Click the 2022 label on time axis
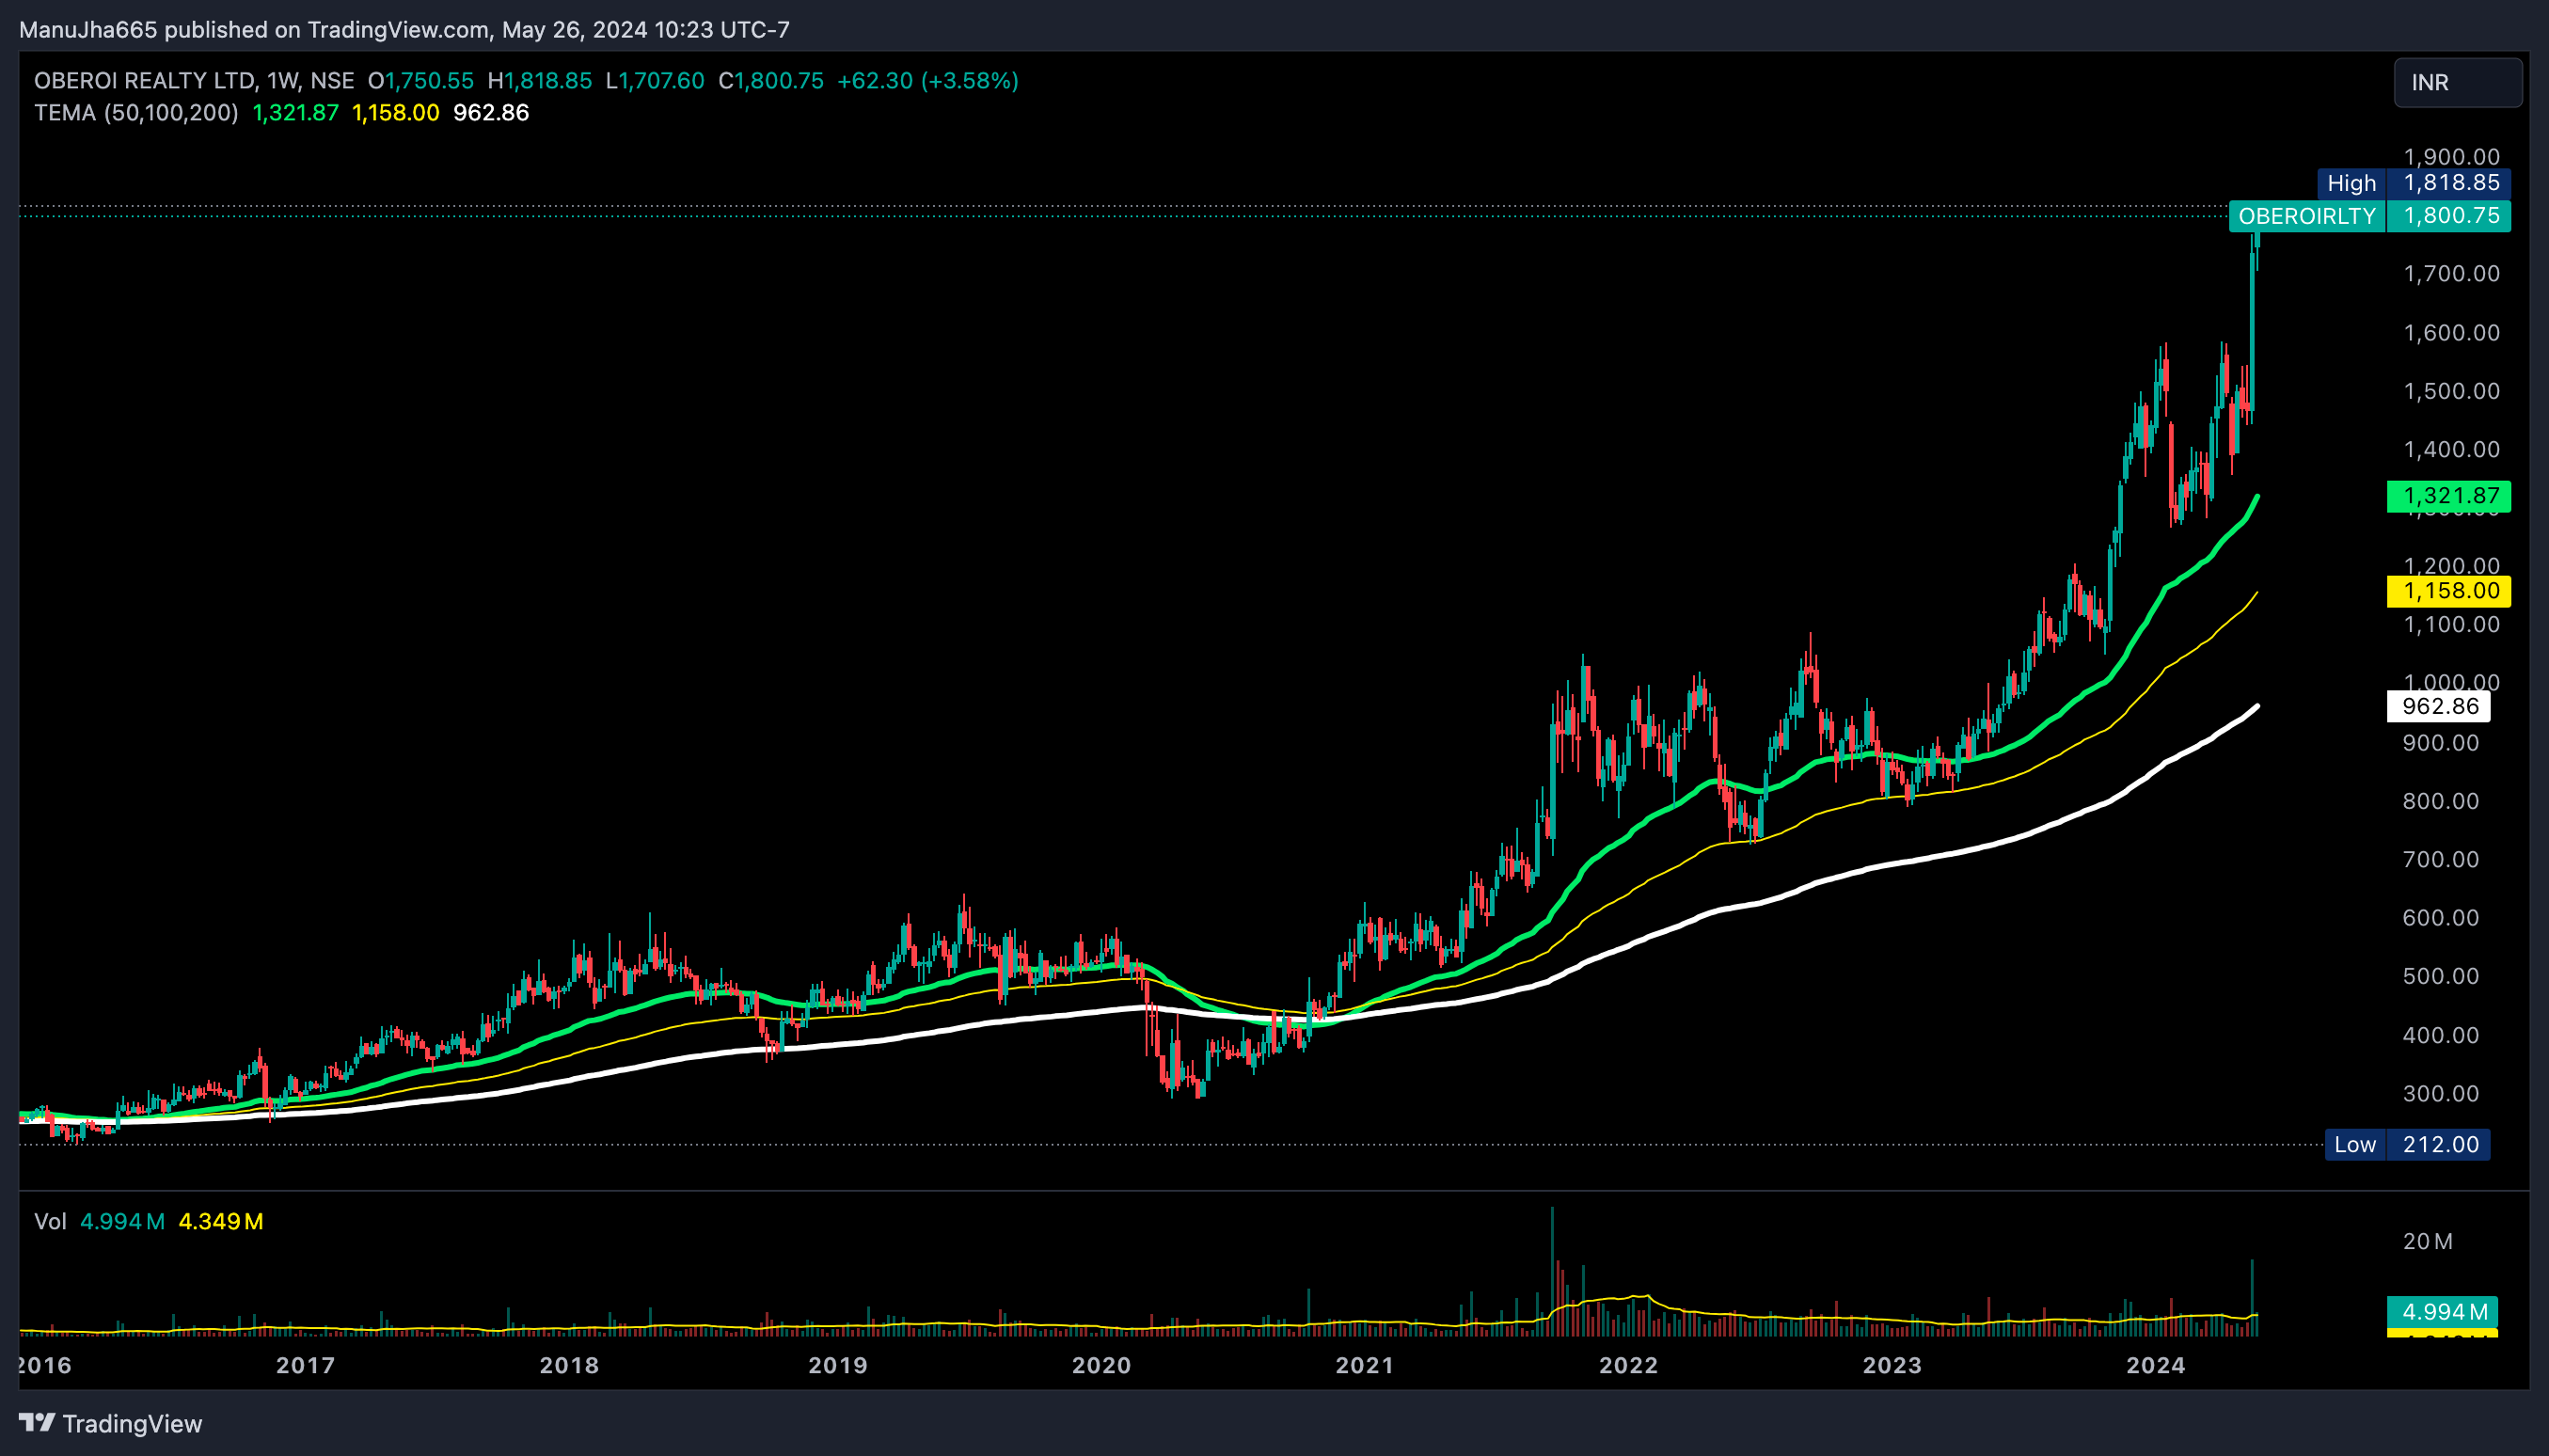2549x1456 pixels. [1628, 1365]
